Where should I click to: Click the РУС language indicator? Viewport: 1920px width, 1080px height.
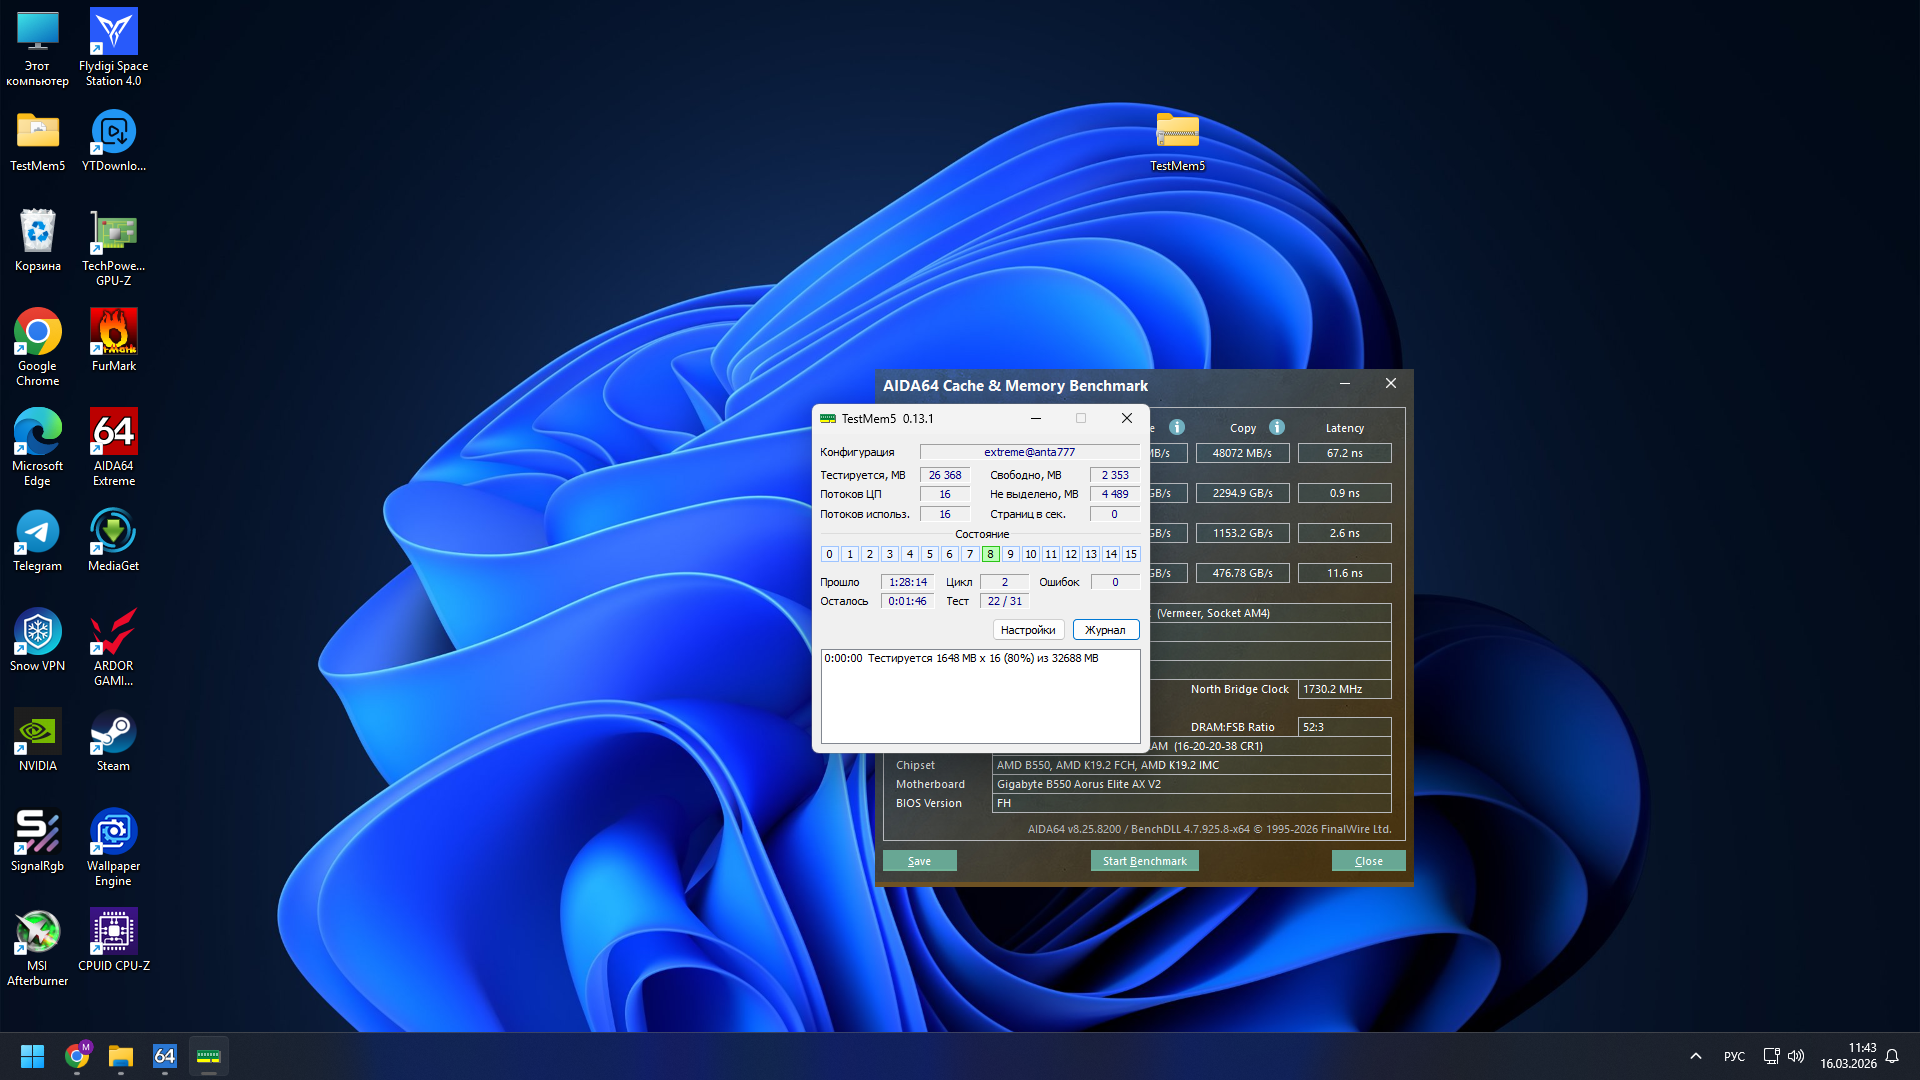[1734, 1056]
